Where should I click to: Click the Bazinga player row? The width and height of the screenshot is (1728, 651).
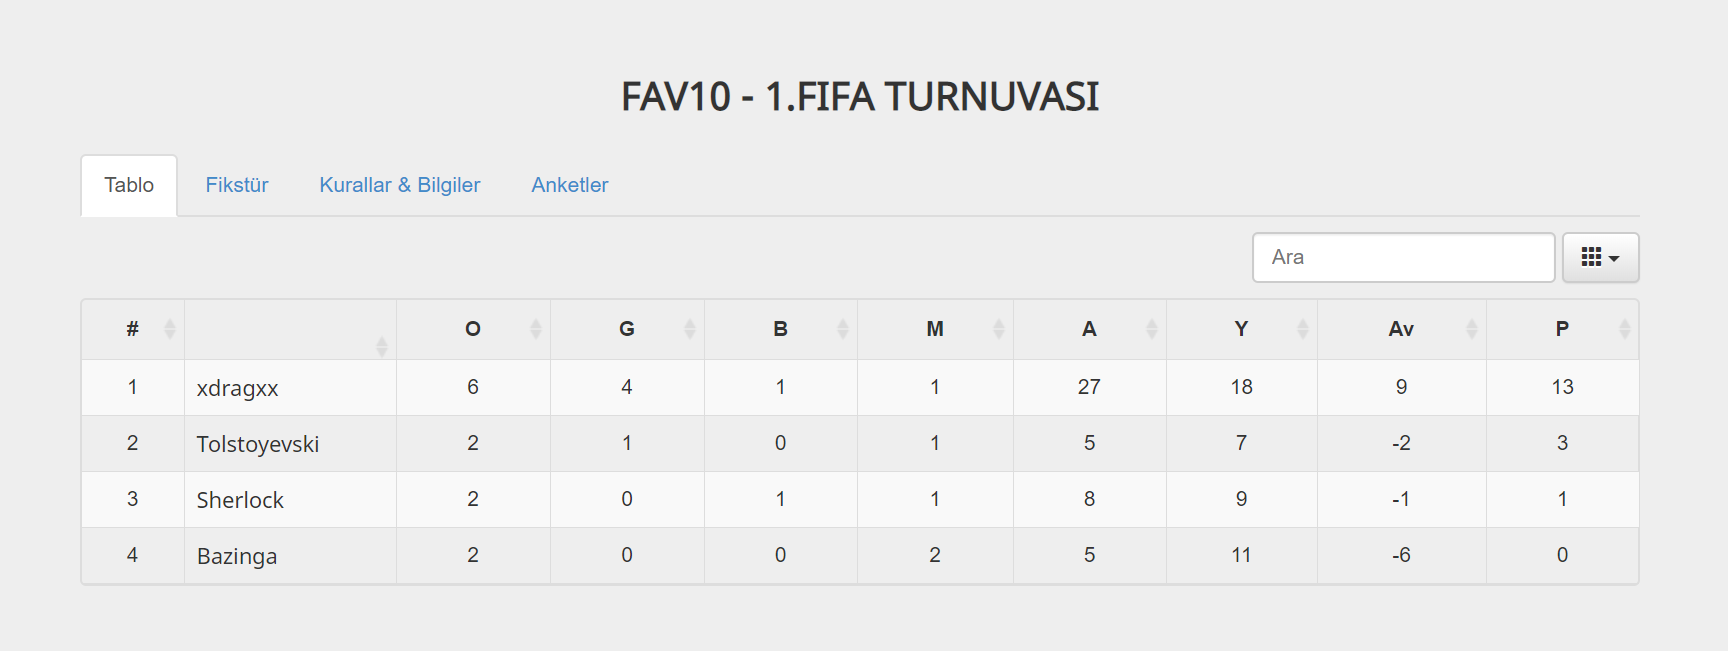[237, 556]
